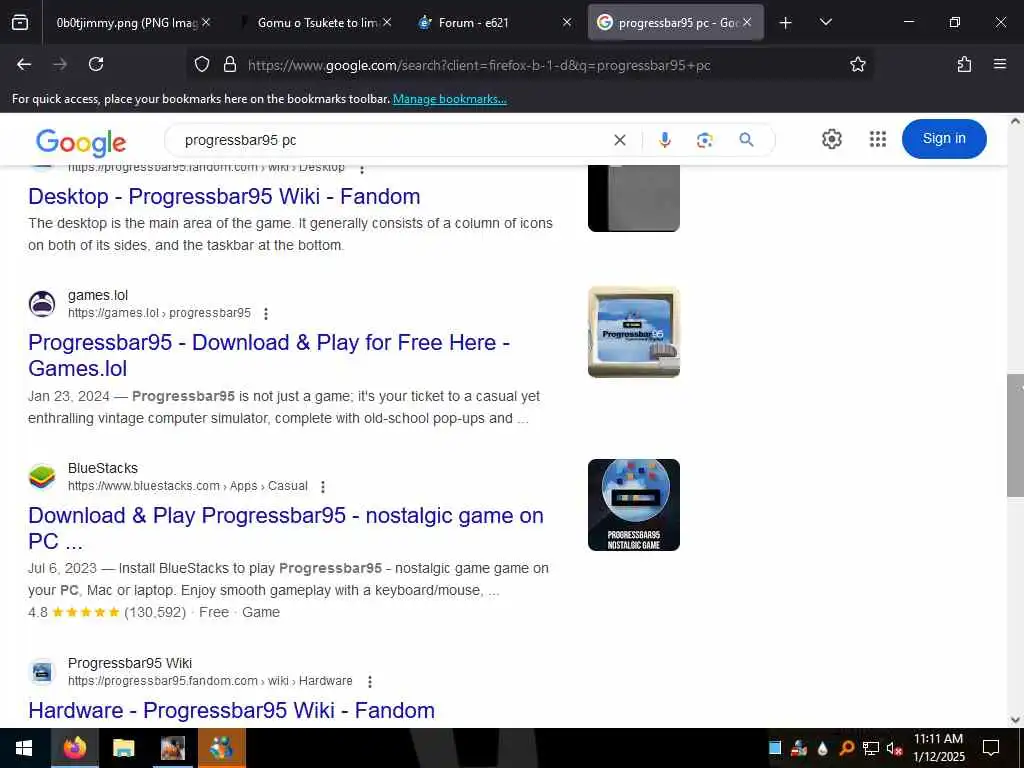The height and width of the screenshot is (768, 1024).
Task: Open the browser extensions button
Action: pyautogui.click(x=964, y=64)
